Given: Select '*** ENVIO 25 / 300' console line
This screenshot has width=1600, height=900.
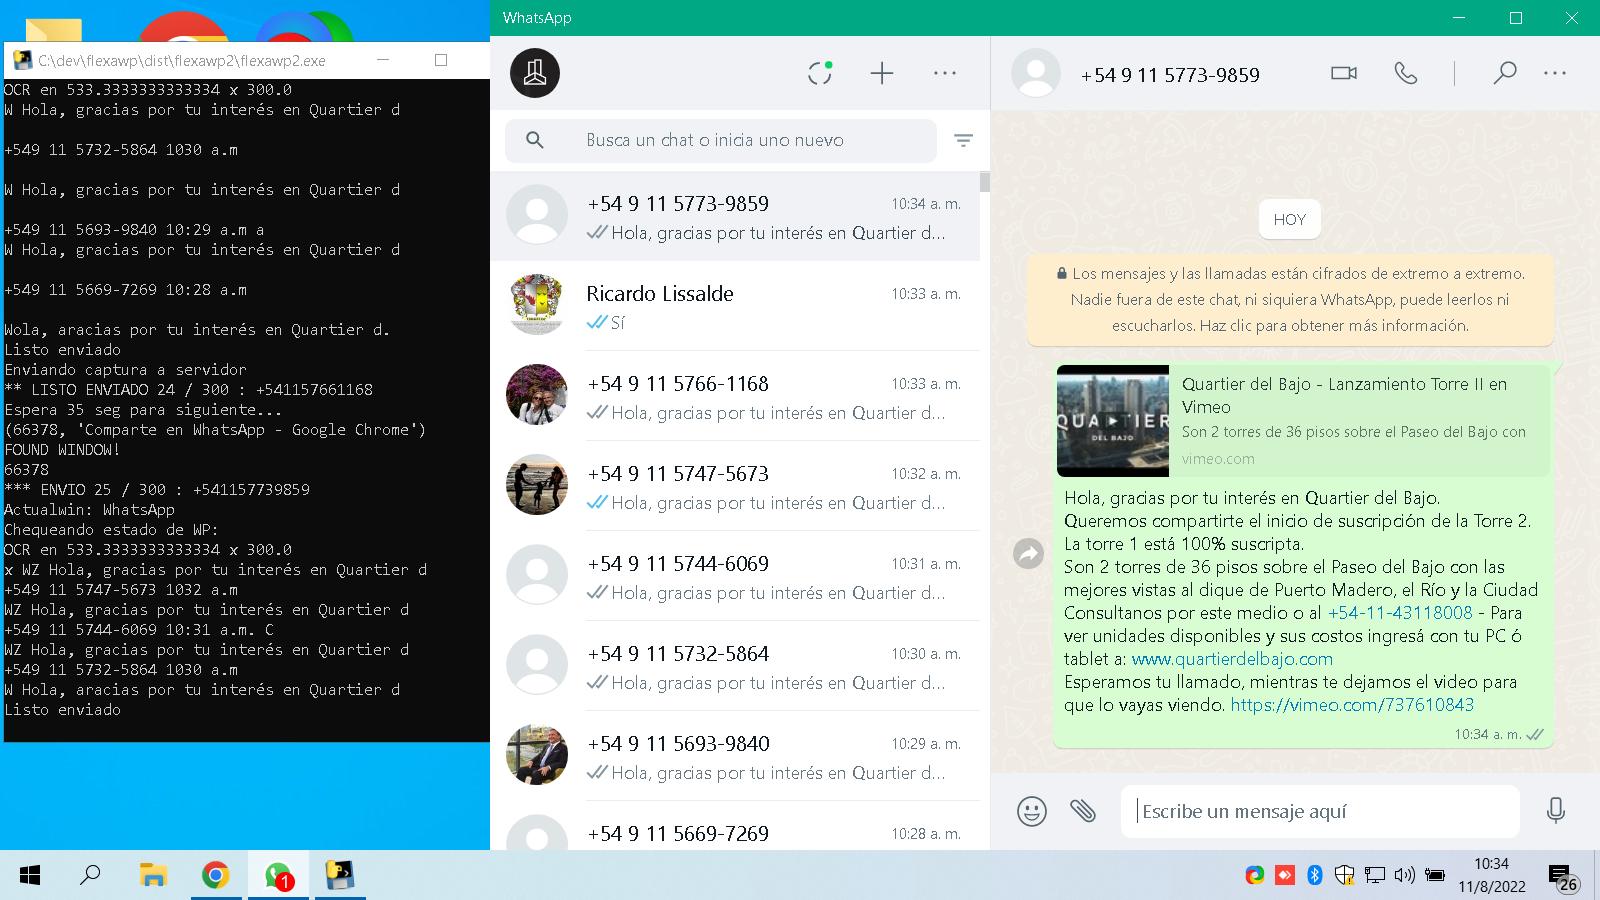Looking at the screenshot, I should 157,489.
